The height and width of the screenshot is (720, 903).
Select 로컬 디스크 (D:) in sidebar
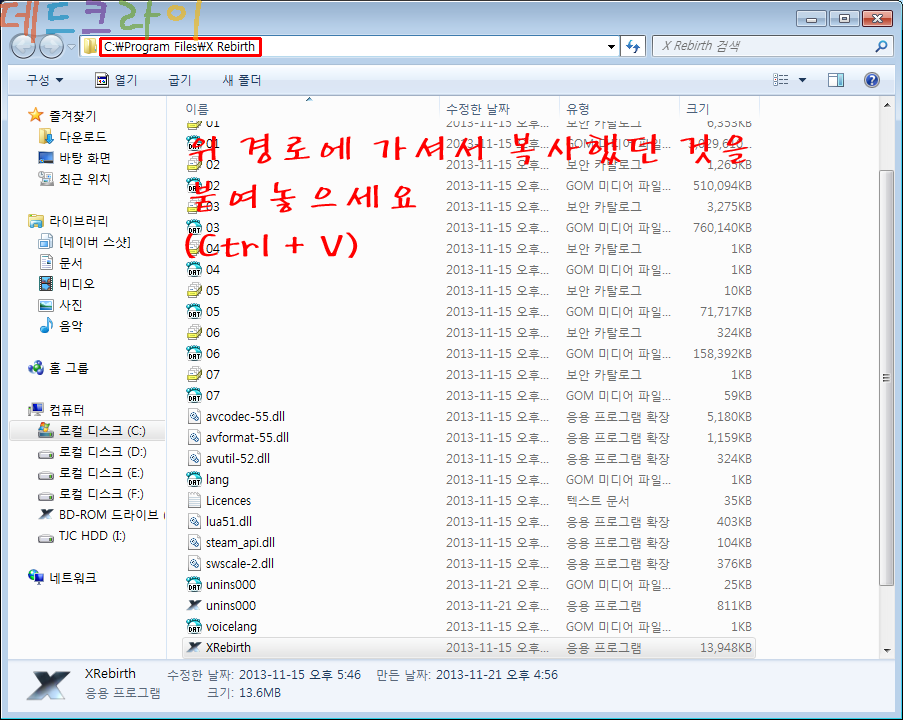point(103,452)
